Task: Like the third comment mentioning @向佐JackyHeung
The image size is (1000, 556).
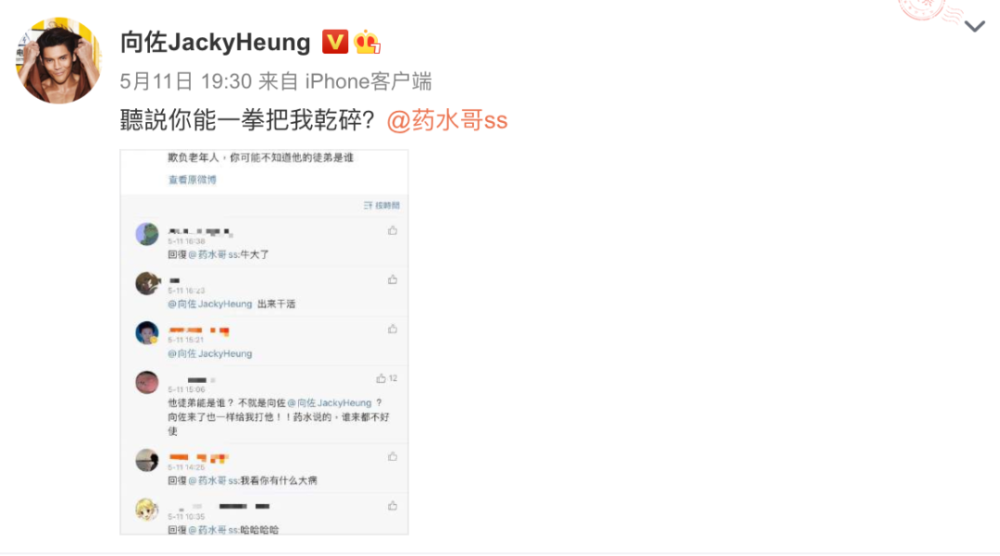Action: click(392, 329)
